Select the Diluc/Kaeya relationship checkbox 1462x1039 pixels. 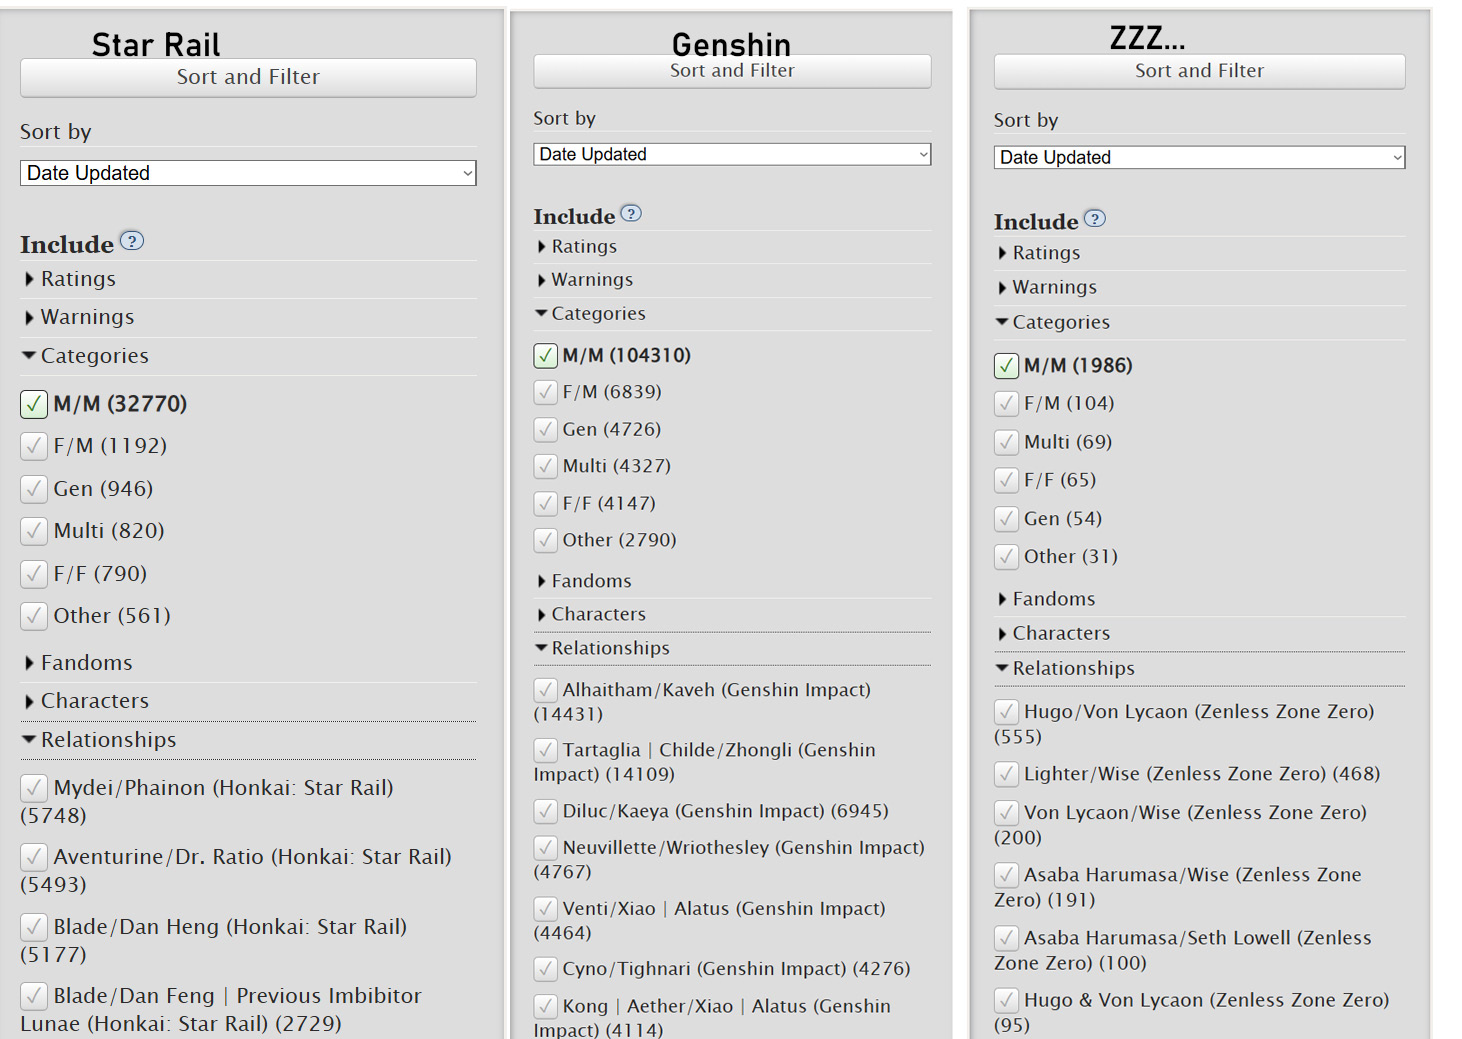pyautogui.click(x=545, y=811)
